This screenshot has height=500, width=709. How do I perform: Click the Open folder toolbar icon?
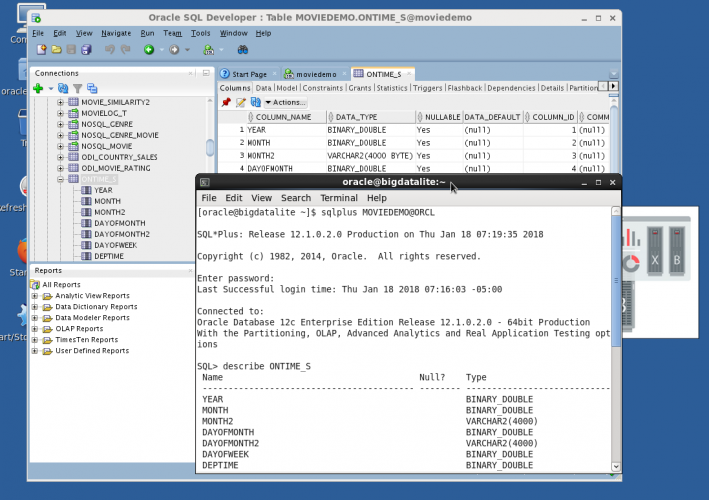coord(57,50)
